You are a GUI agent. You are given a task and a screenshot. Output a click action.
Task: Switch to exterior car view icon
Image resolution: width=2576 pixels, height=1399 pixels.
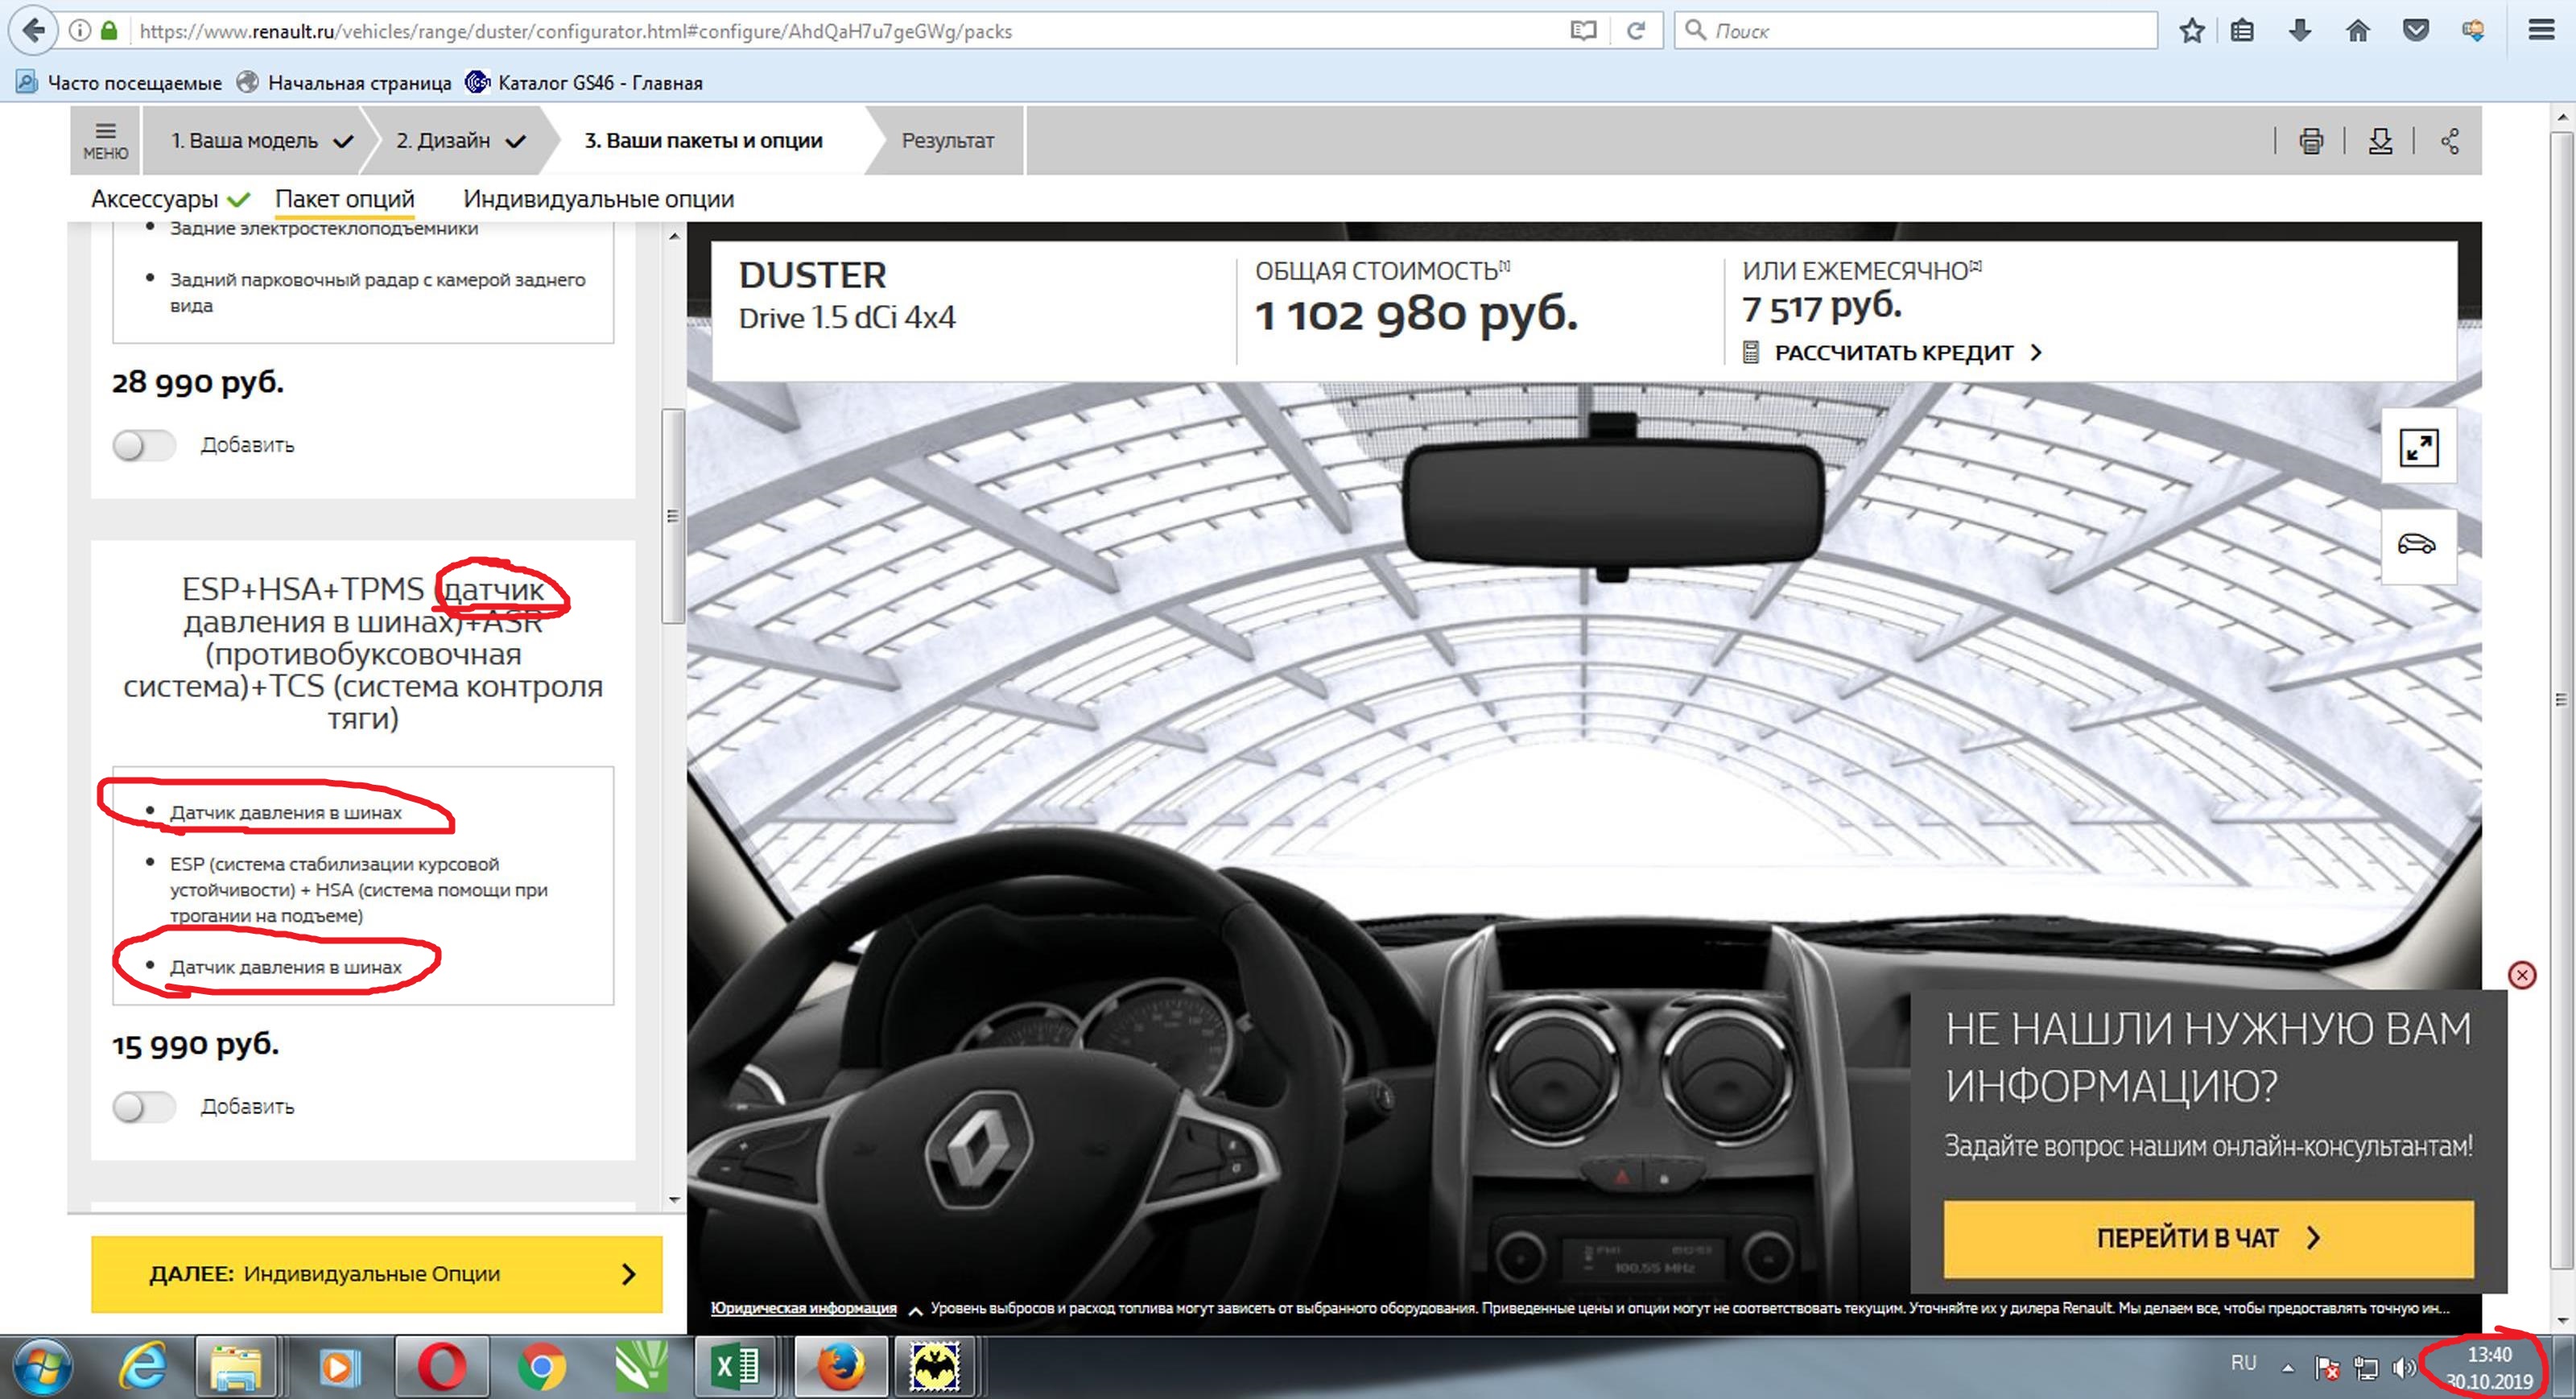coord(2418,544)
